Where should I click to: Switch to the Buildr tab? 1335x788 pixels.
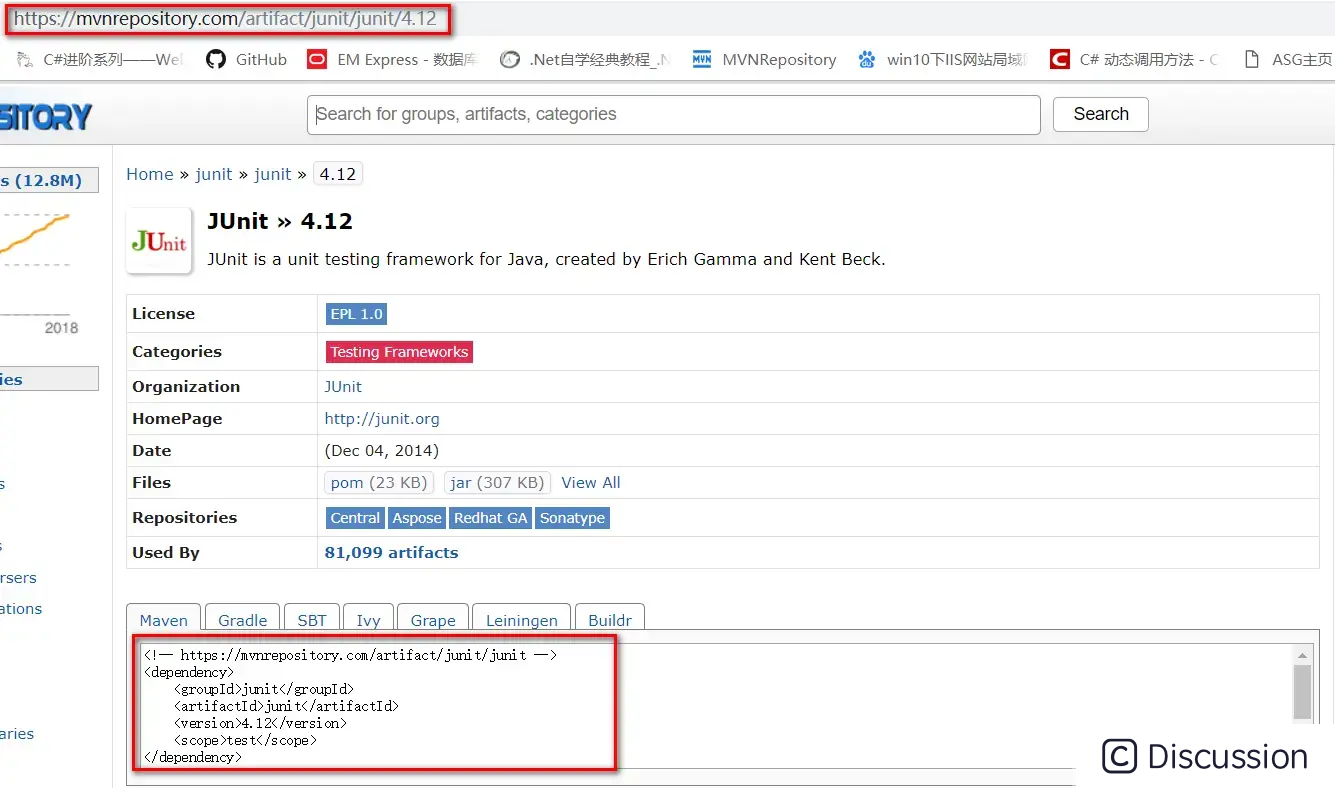click(610, 620)
